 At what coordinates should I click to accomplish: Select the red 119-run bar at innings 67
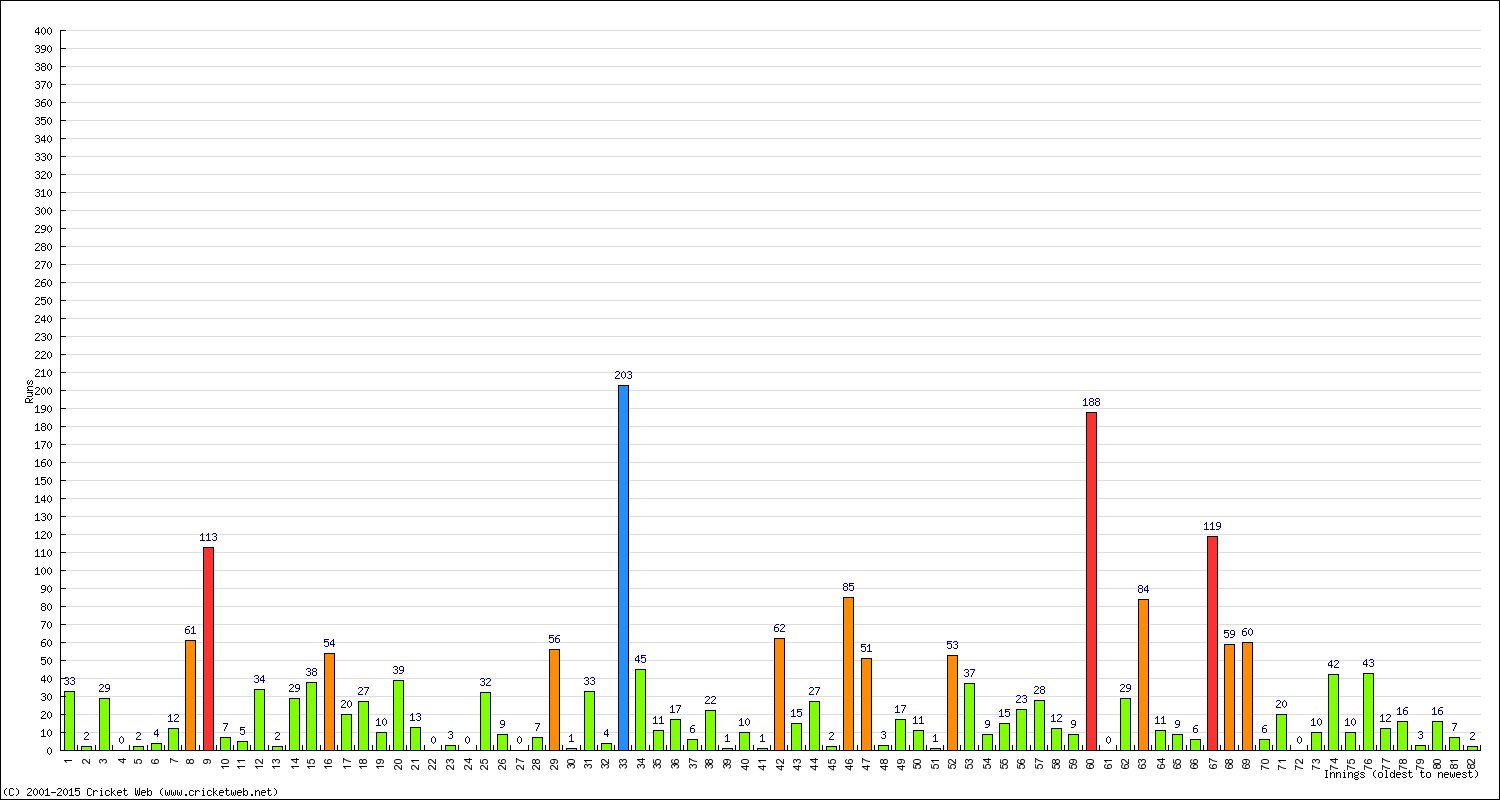(1212, 643)
